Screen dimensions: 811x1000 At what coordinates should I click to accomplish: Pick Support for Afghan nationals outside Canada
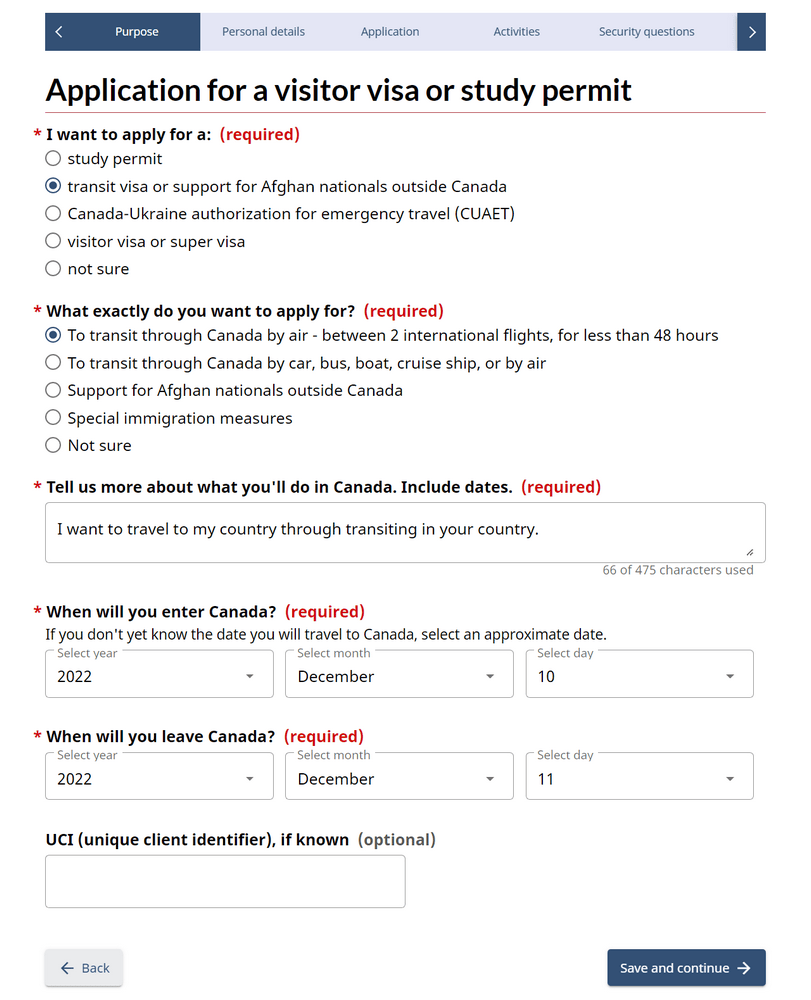(x=53, y=391)
